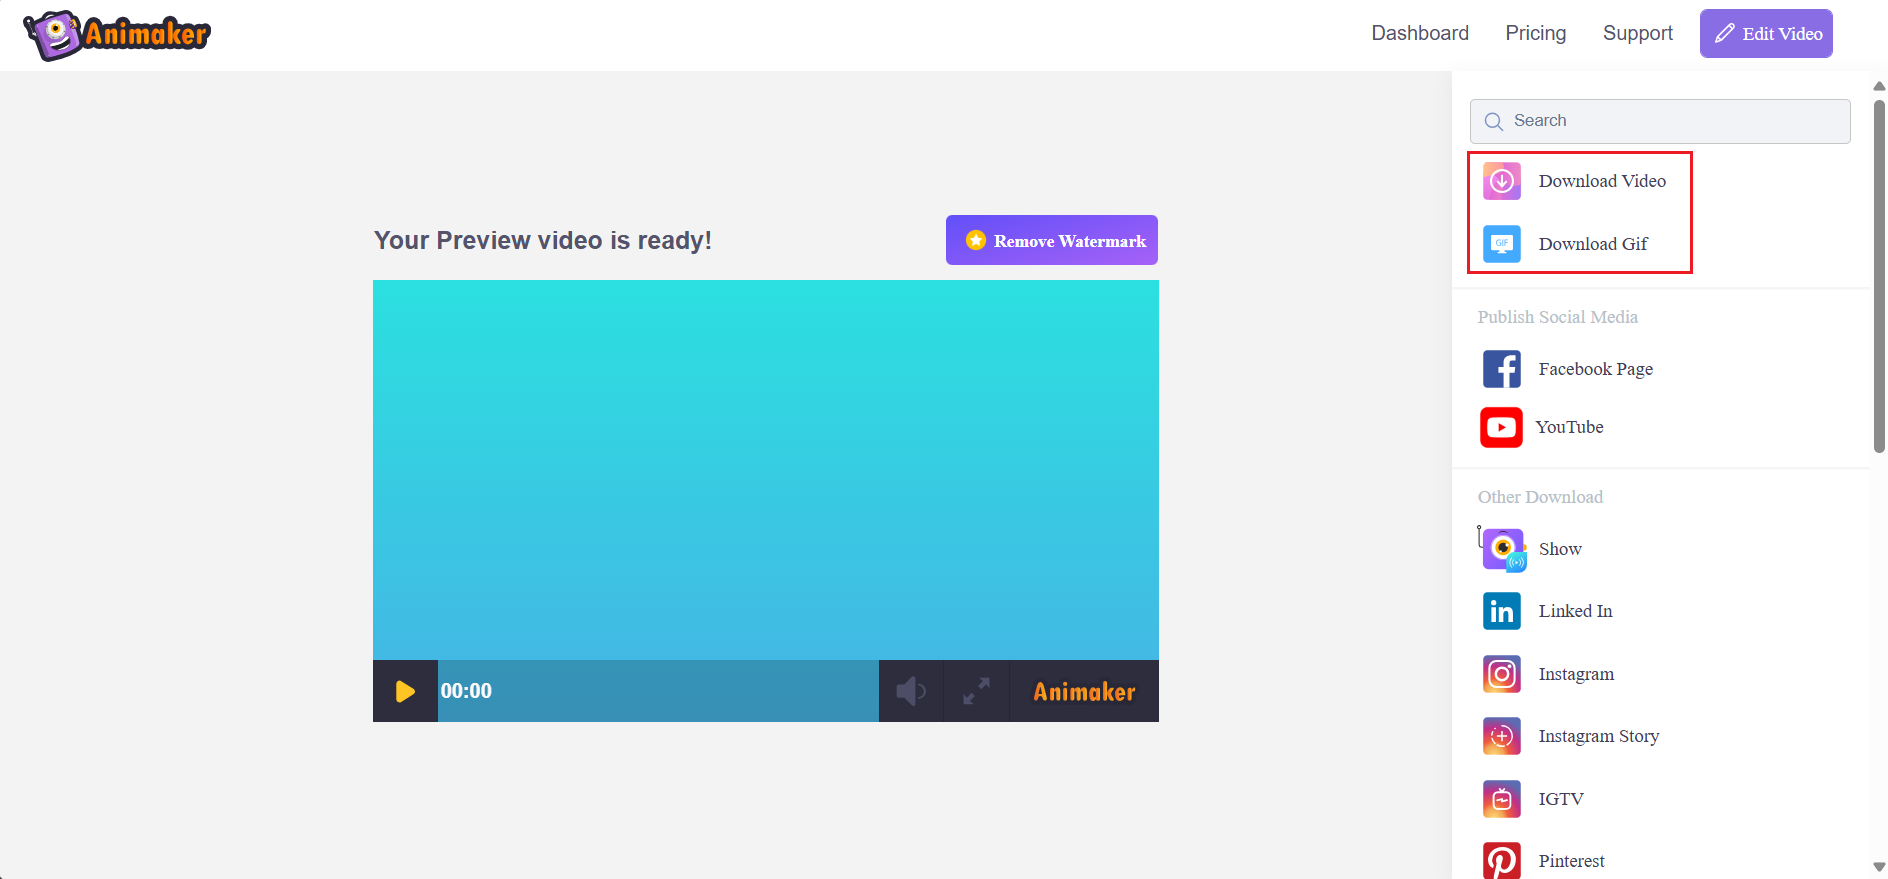The width and height of the screenshot is (1888, 879).
Task: Click the search magnifier icon
Action: 1494,122
